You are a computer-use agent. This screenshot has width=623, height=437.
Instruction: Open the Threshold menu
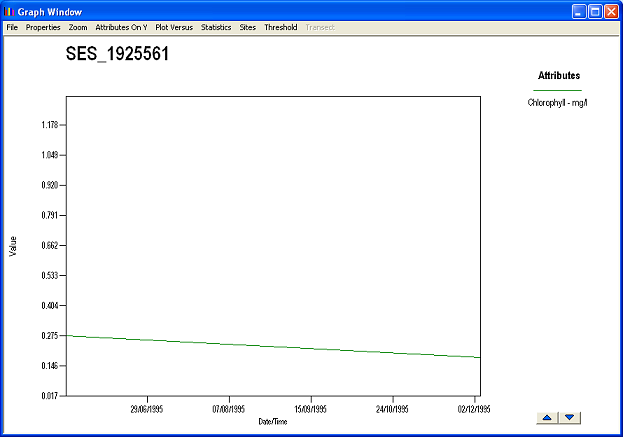click(280, 27)
